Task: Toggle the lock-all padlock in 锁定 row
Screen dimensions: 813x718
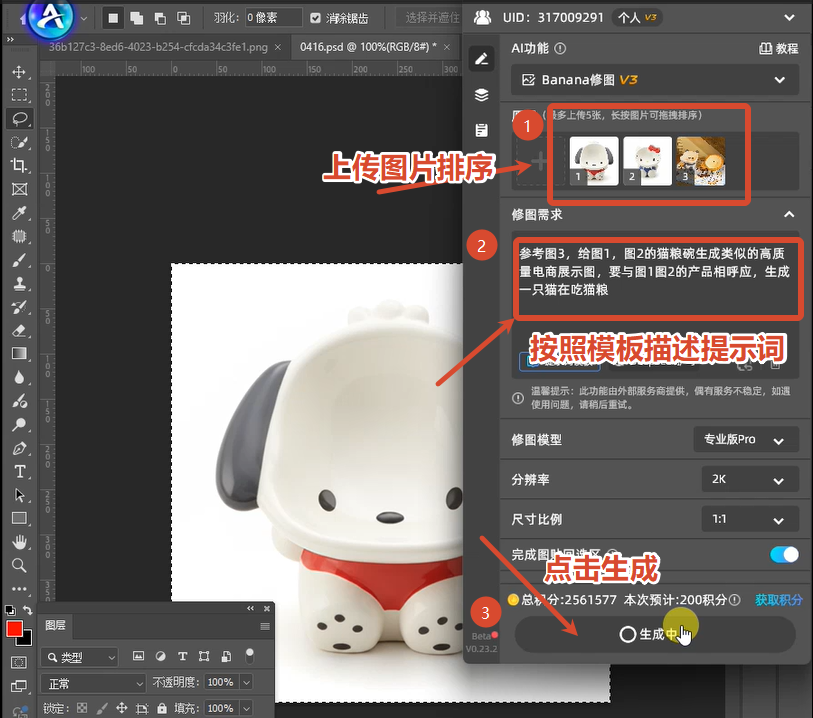Action: (161, 708)
